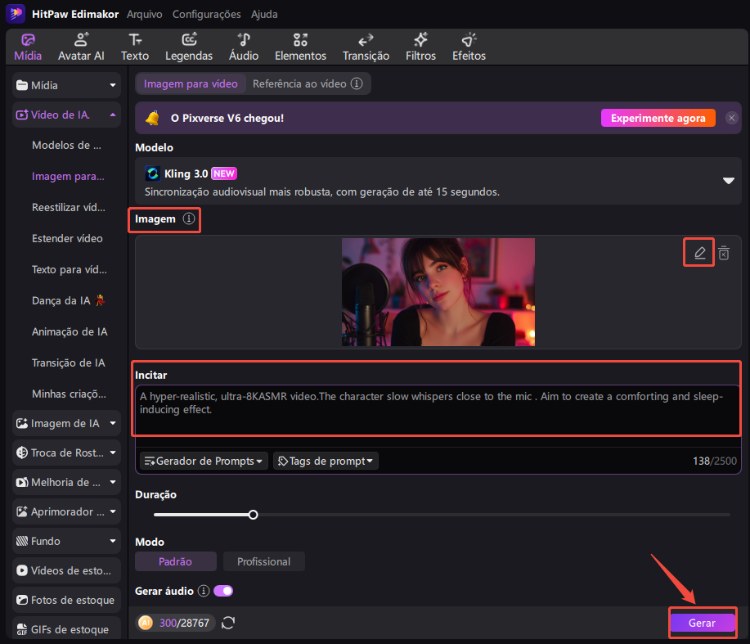The height and width of the screenshot is (644, 750).
Task: Select the Padrão mode
Action: (176, 561)
